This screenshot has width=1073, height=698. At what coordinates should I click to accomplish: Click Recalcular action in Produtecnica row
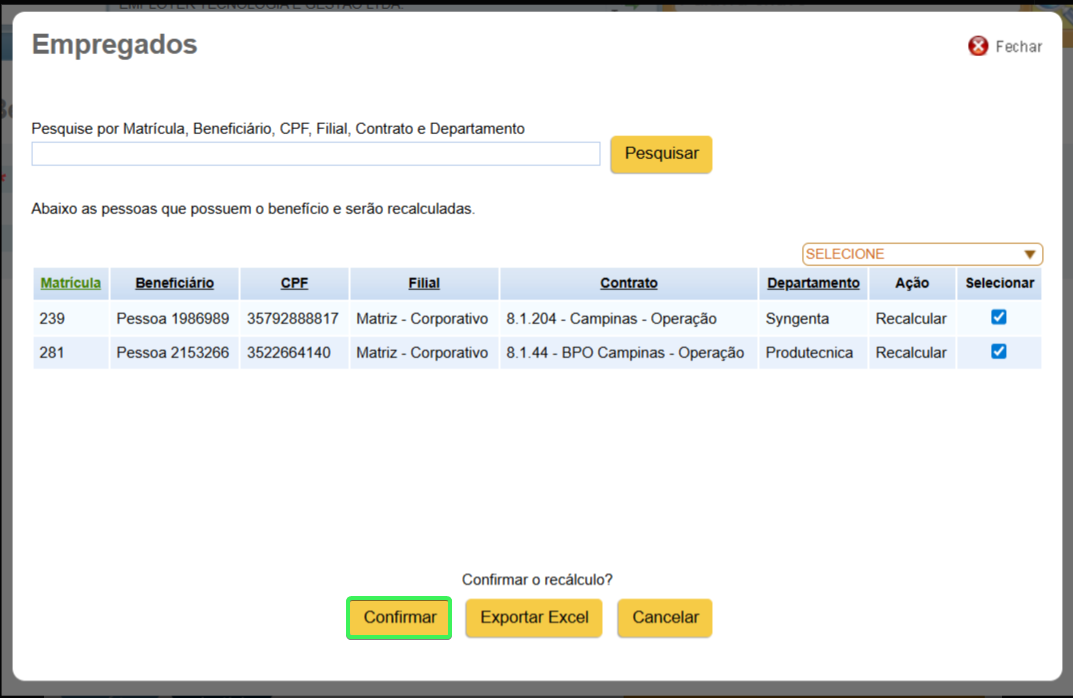tap(911, 353)
